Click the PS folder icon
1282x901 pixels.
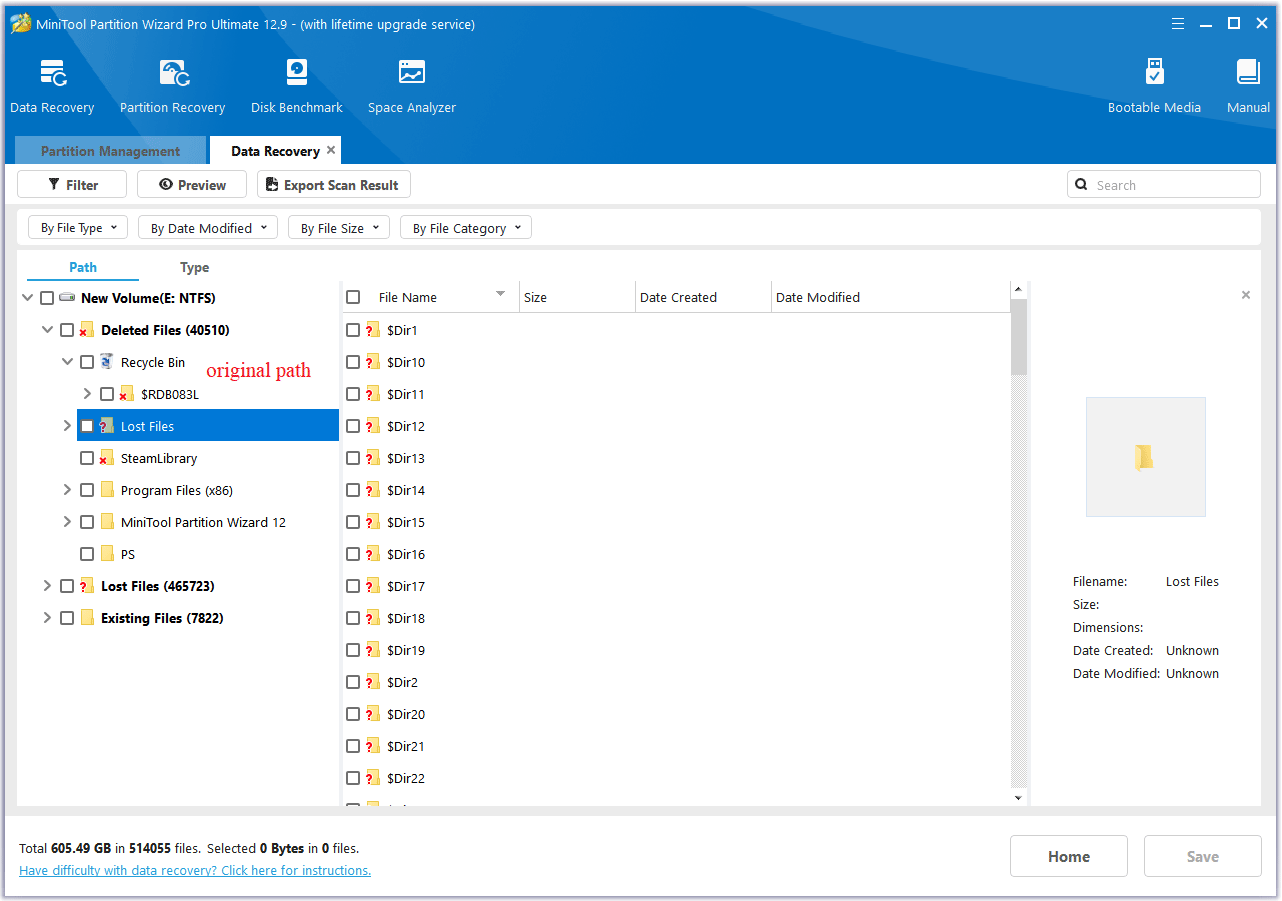[107, 554]
